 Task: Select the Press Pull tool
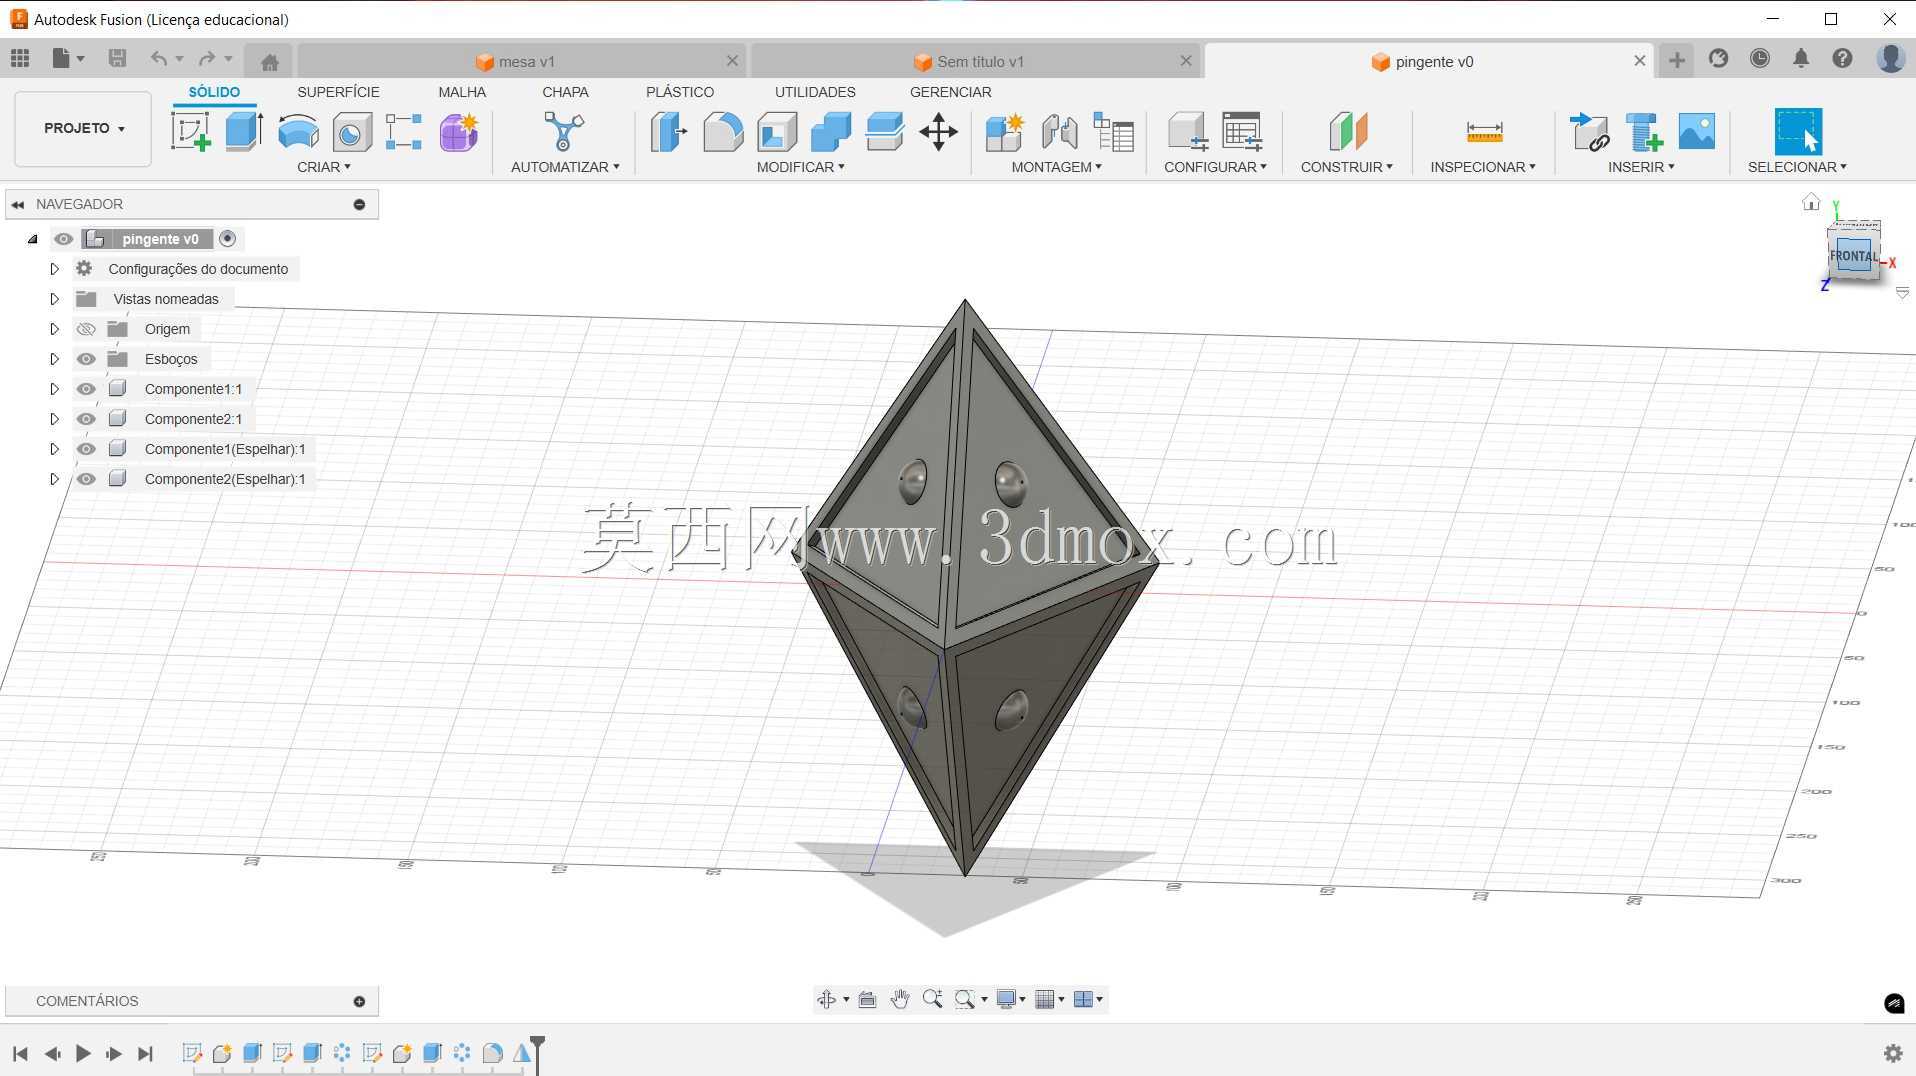[669, 132]
